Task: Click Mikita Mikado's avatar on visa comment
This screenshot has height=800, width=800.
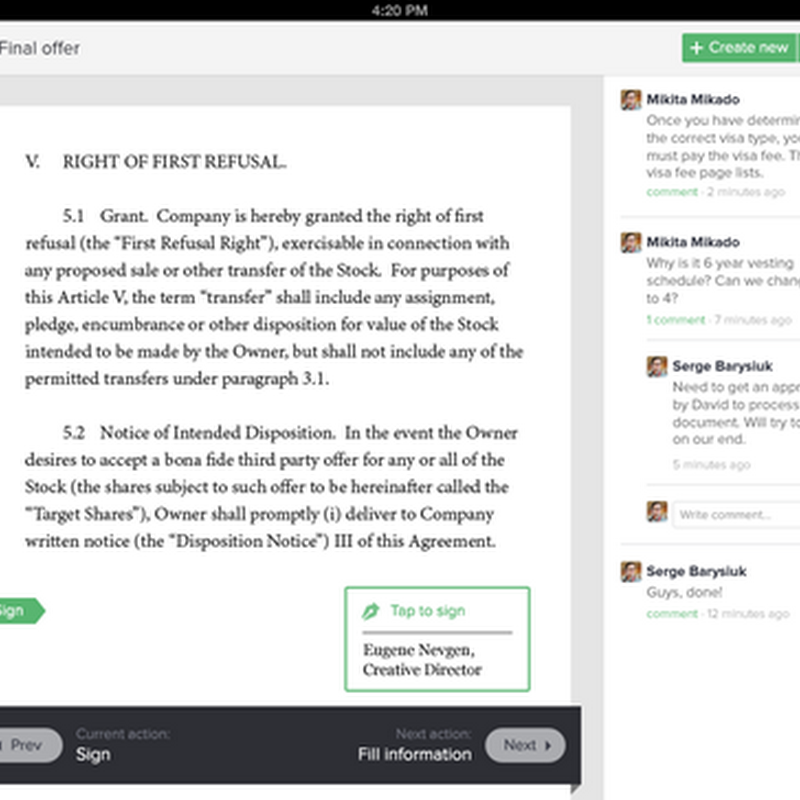Action: point(631,100)
